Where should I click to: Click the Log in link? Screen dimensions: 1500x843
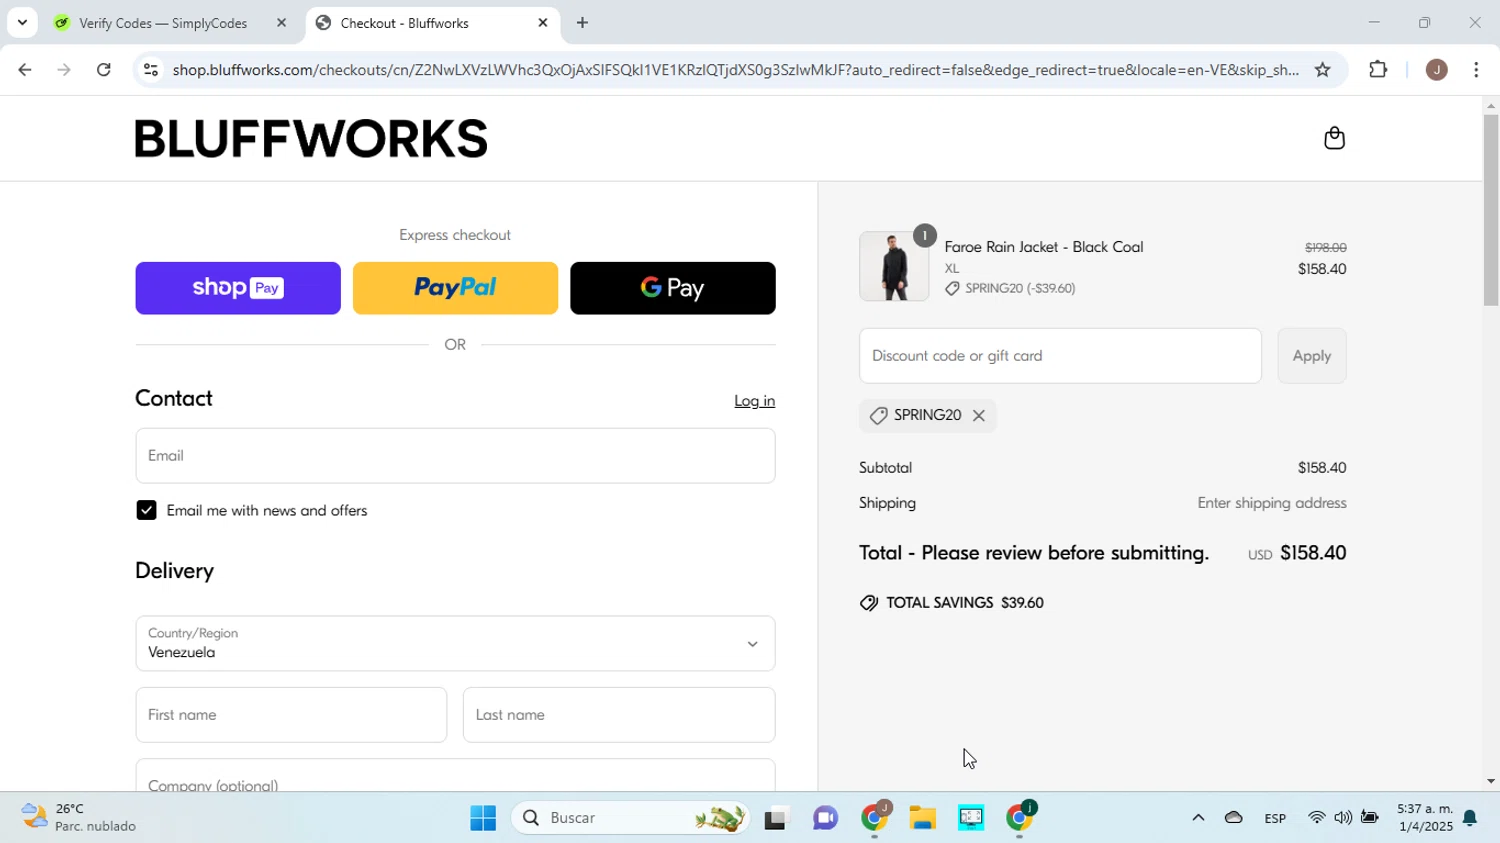pos(754,401)
